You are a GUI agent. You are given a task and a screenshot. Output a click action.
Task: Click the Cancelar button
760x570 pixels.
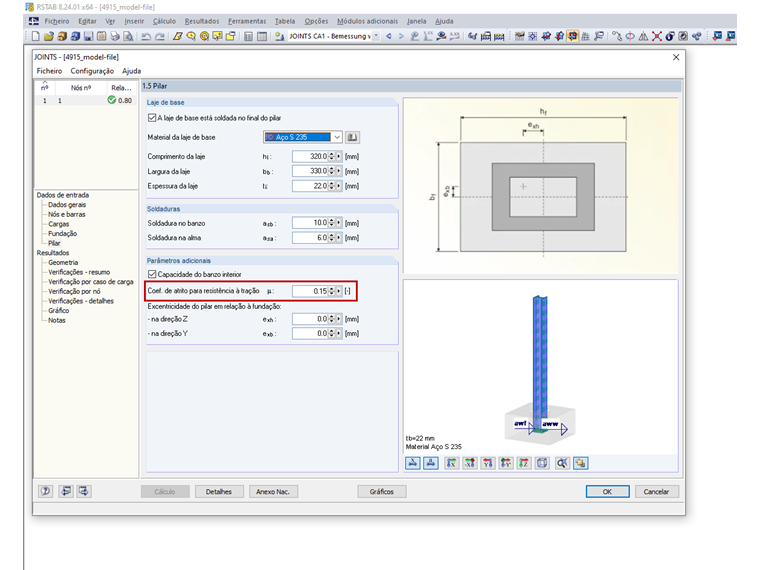click(x=656, y=491)
